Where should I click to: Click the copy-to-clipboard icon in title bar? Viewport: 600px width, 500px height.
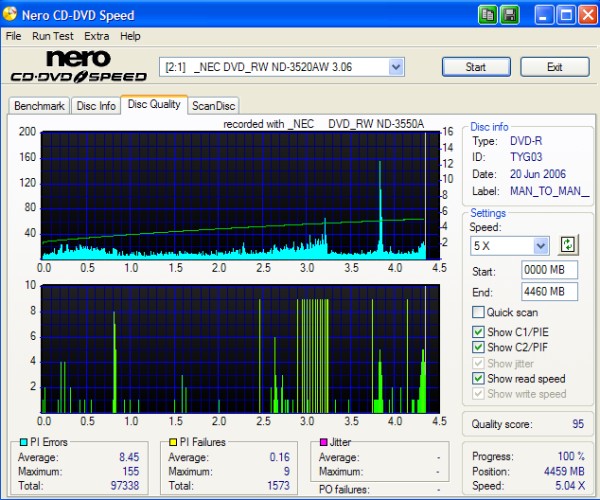click(x=488, y=15)
